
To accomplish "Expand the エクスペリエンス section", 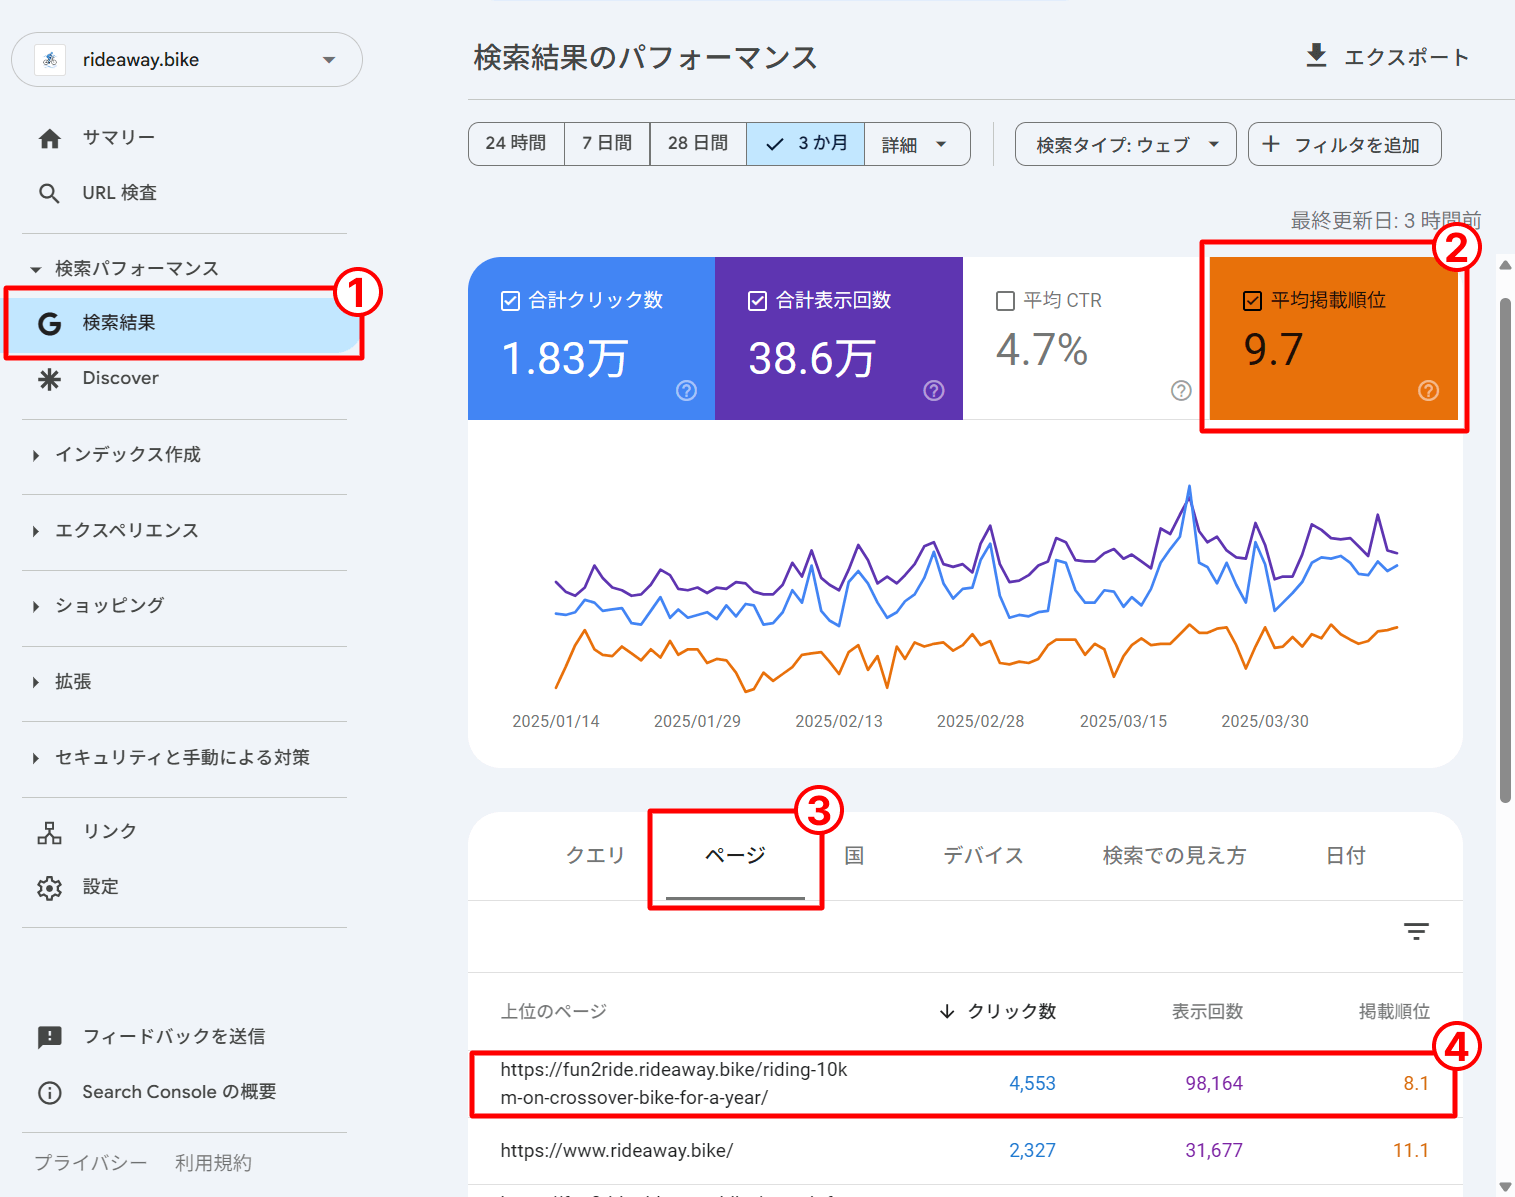I will click(36, 531).
